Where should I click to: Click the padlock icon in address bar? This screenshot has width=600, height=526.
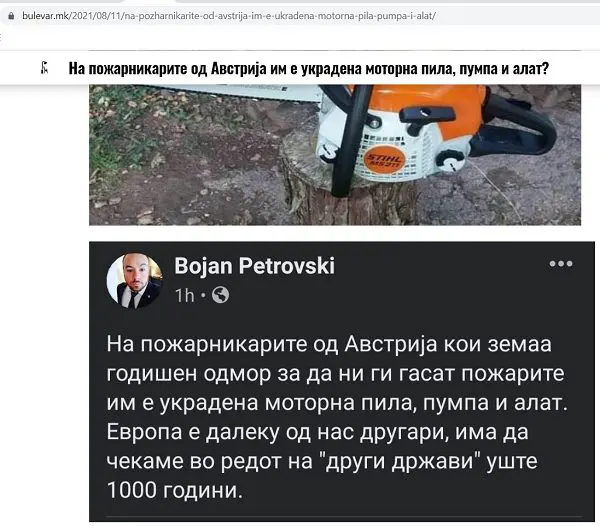click(11, 16)
